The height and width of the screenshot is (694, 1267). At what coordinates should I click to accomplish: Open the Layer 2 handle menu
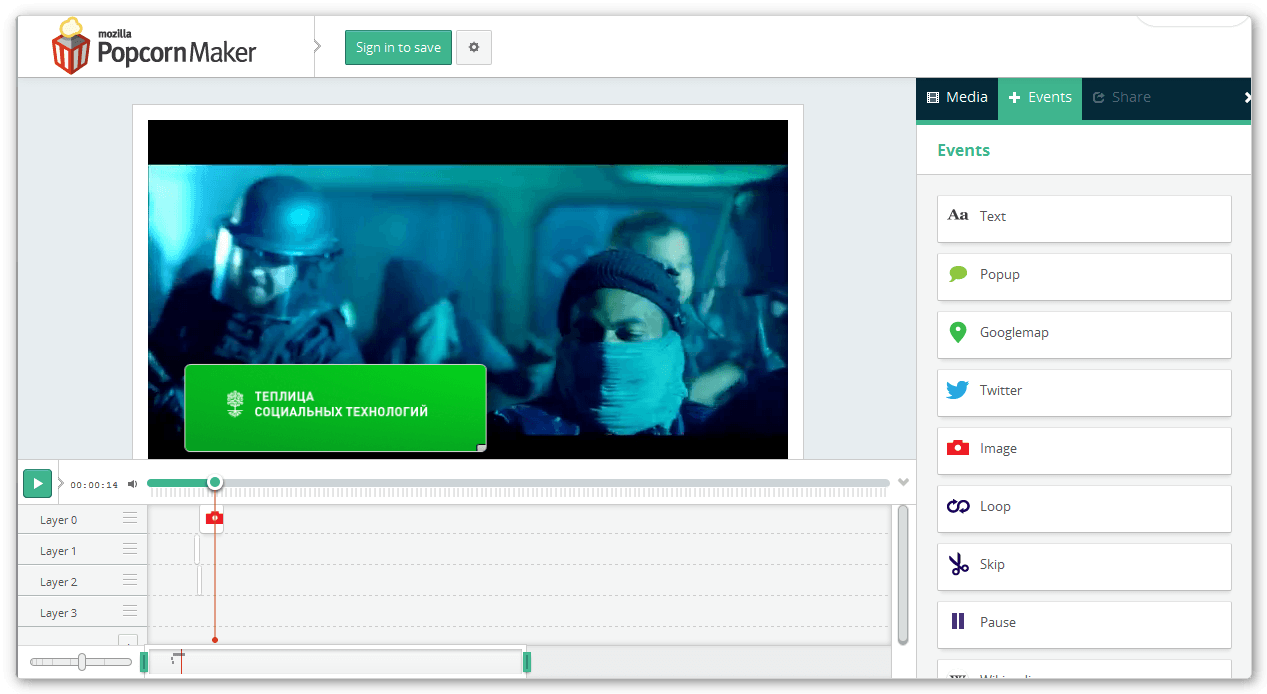(130, 580)
